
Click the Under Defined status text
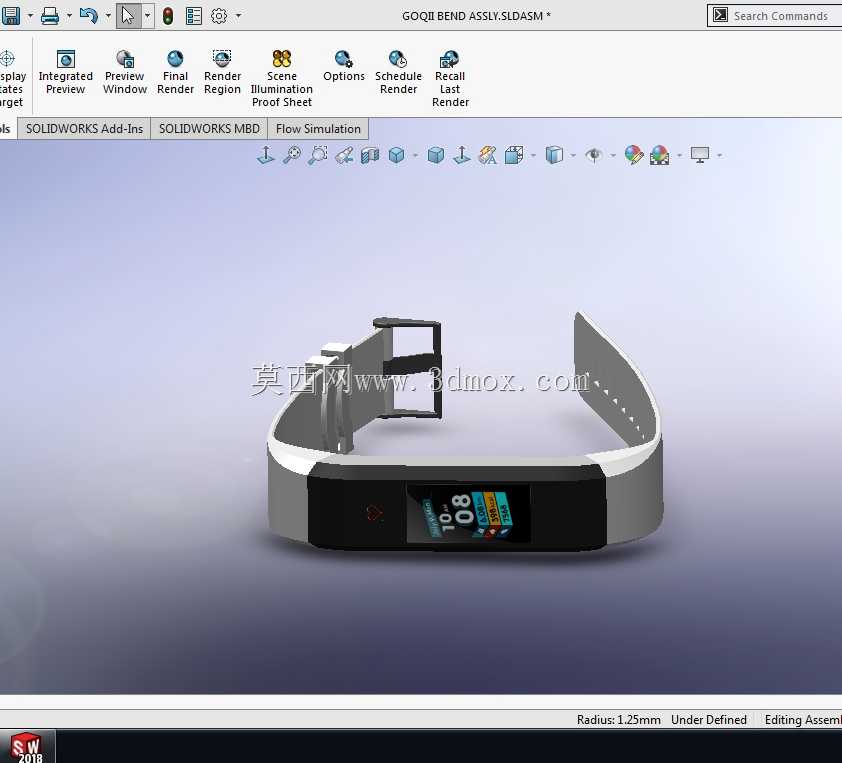[x=708, y=720]
